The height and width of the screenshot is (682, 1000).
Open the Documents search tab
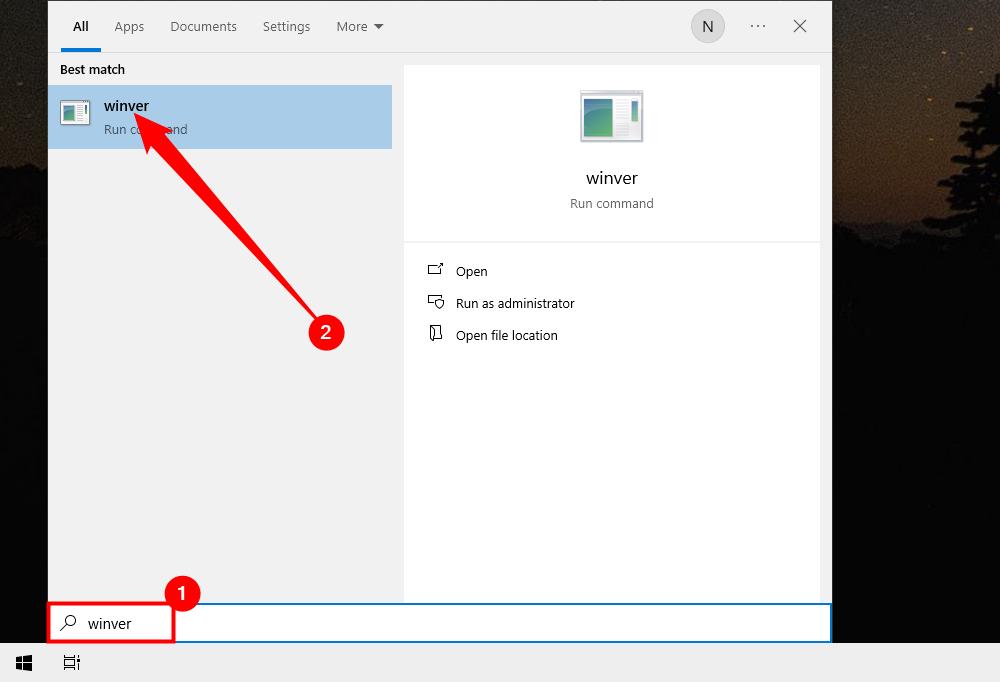pyautogui.click(x=203, y=26)
